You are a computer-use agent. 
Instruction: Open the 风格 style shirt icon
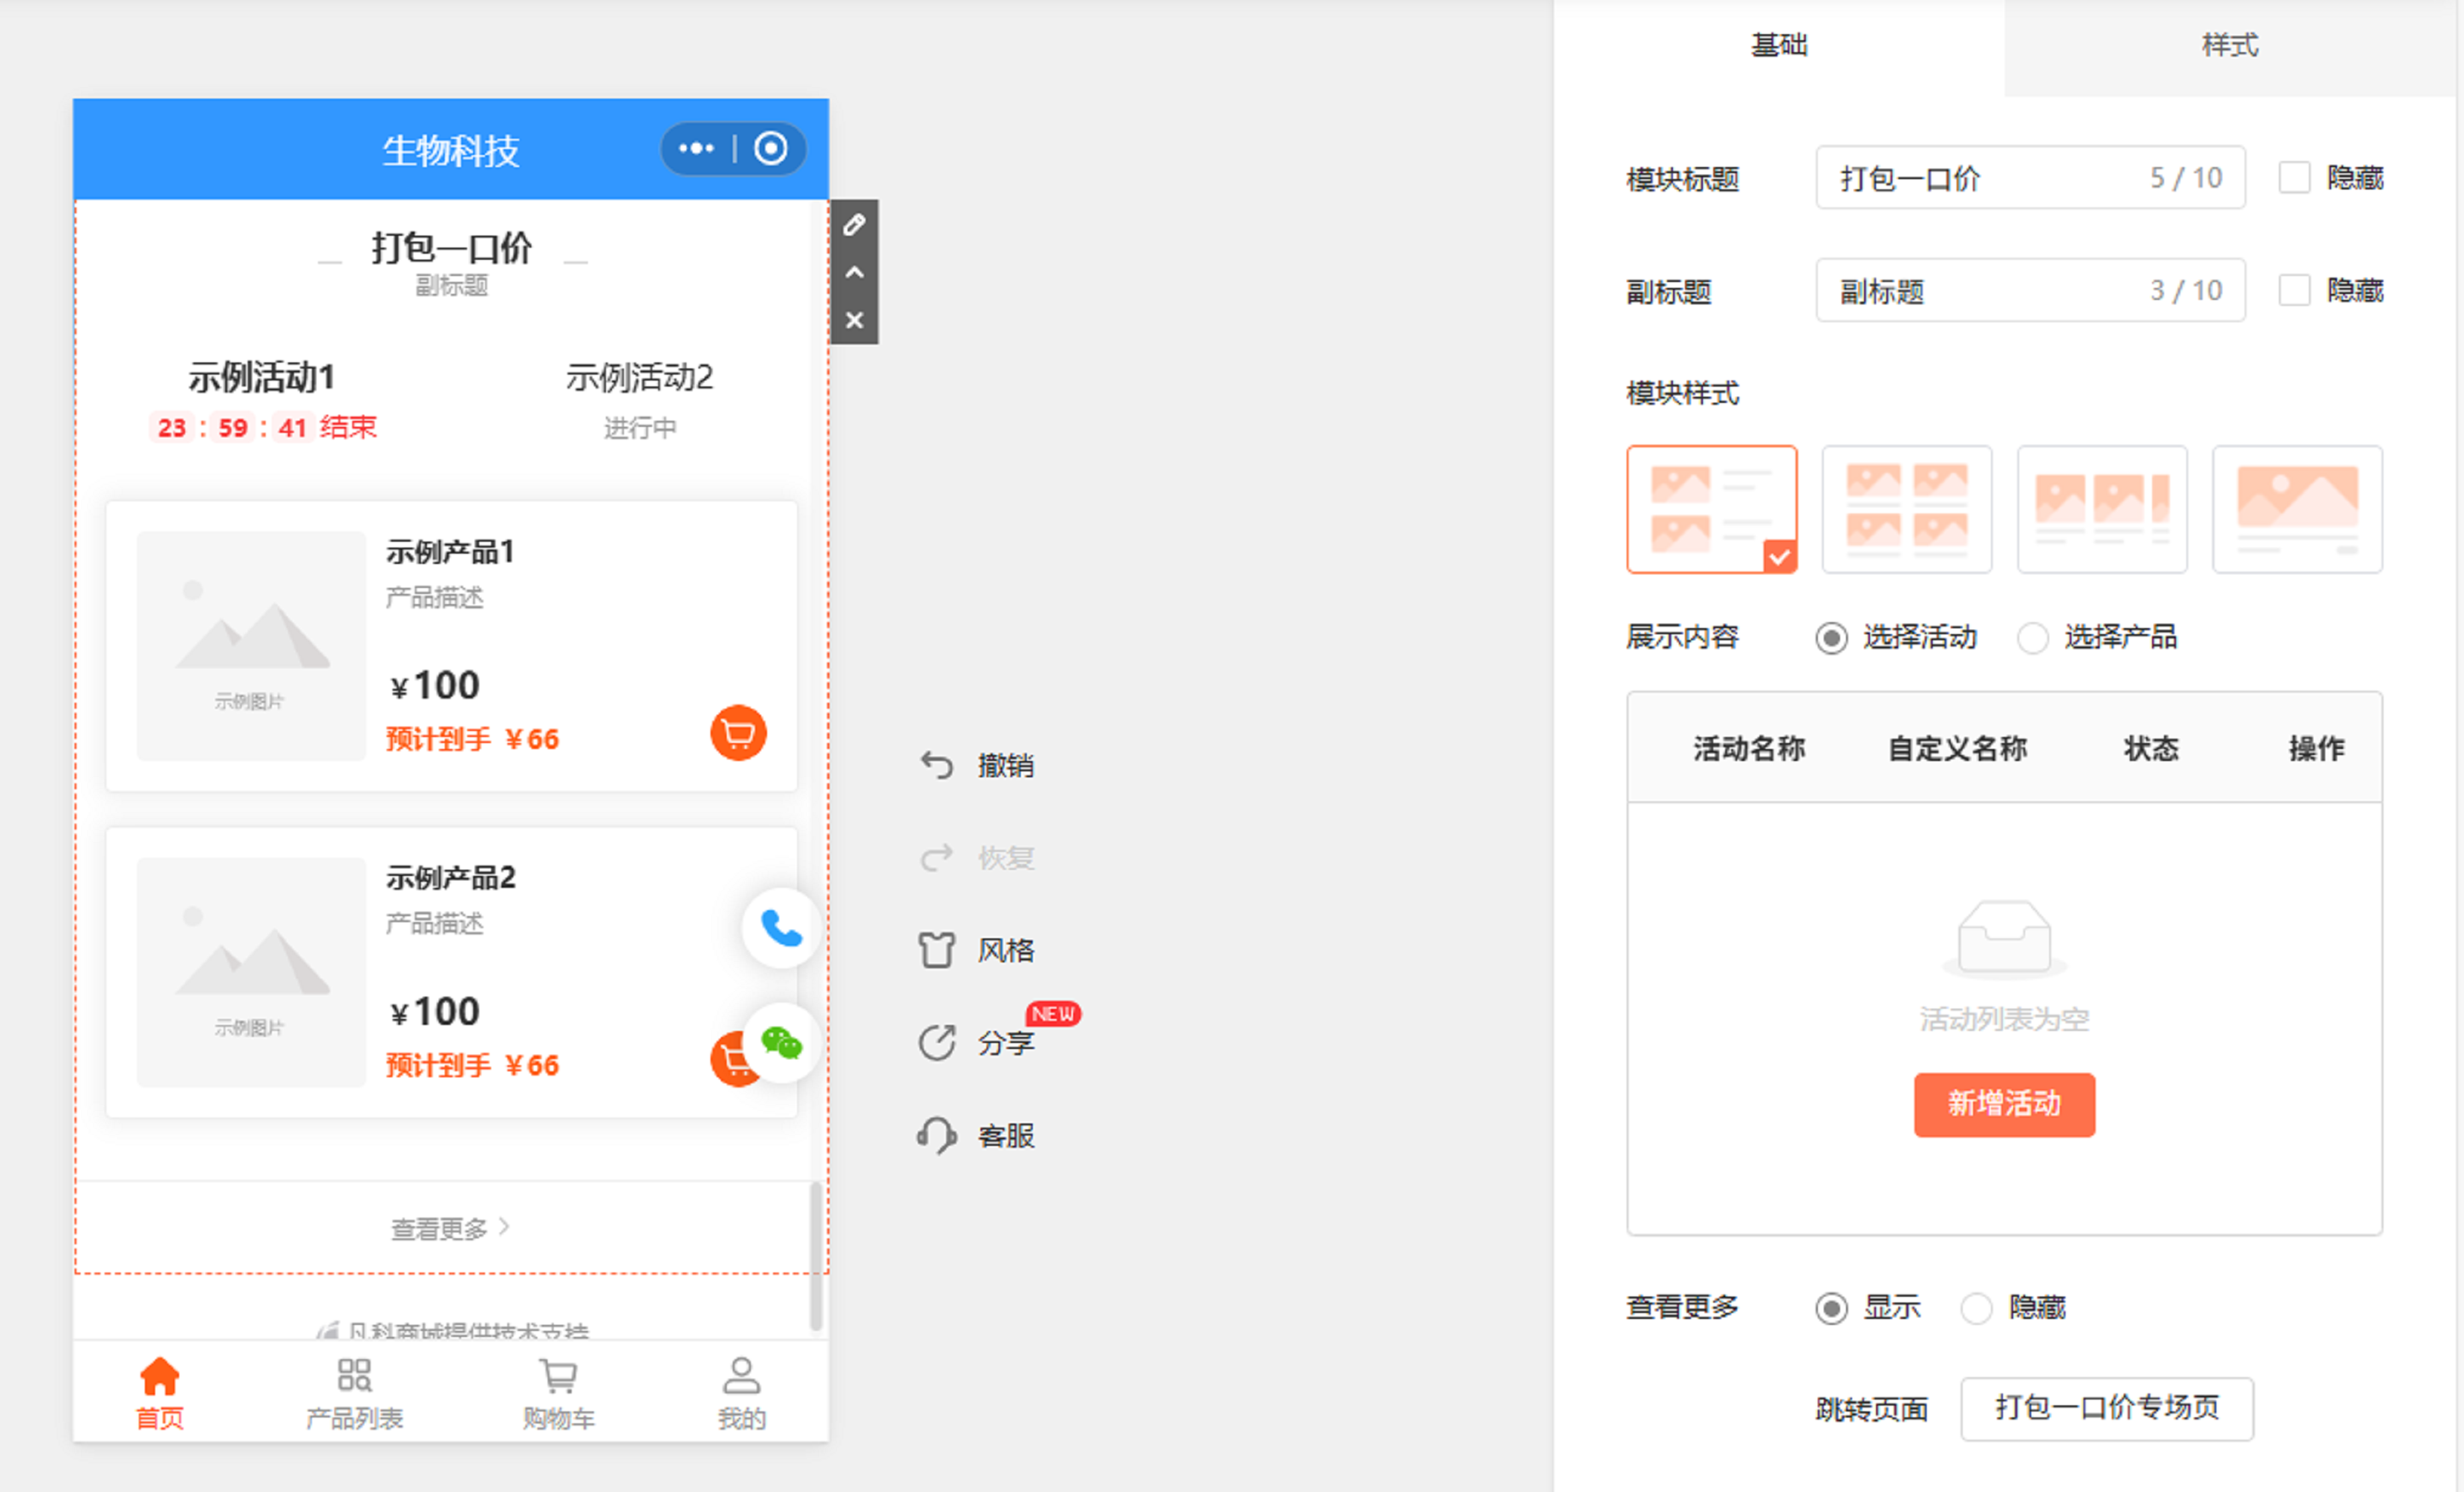tap(937, 950)
